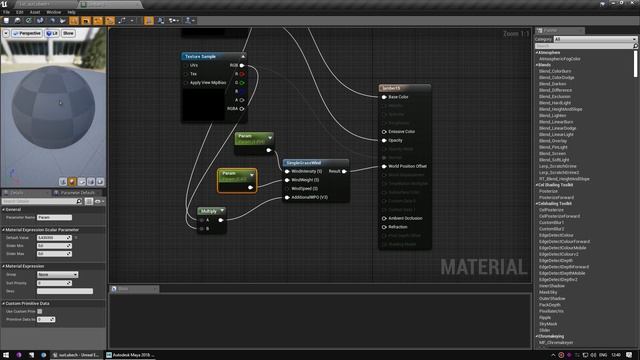Click the Default Value field

point(54,238)
